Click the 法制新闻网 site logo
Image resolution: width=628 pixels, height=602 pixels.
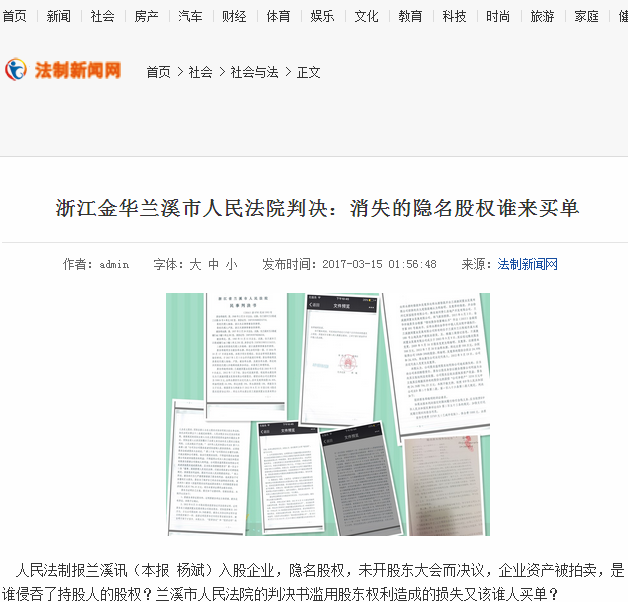62,70
